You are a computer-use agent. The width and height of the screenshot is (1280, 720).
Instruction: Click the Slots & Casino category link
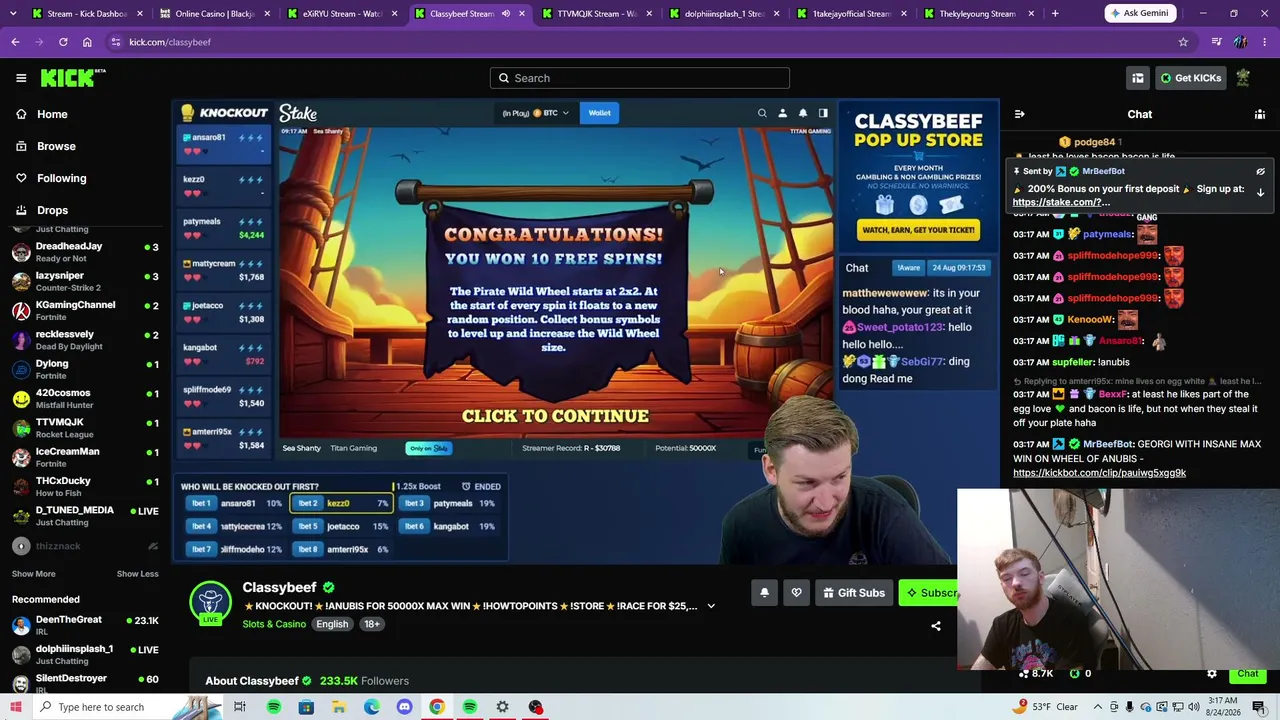click(x=274, y=624)
